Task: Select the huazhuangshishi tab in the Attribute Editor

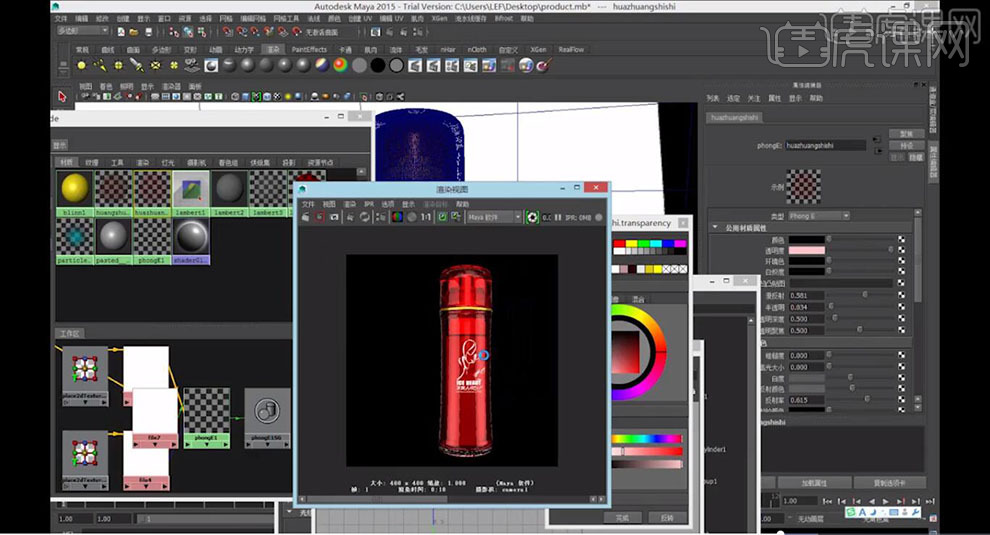Action: [x=734, y=117]
